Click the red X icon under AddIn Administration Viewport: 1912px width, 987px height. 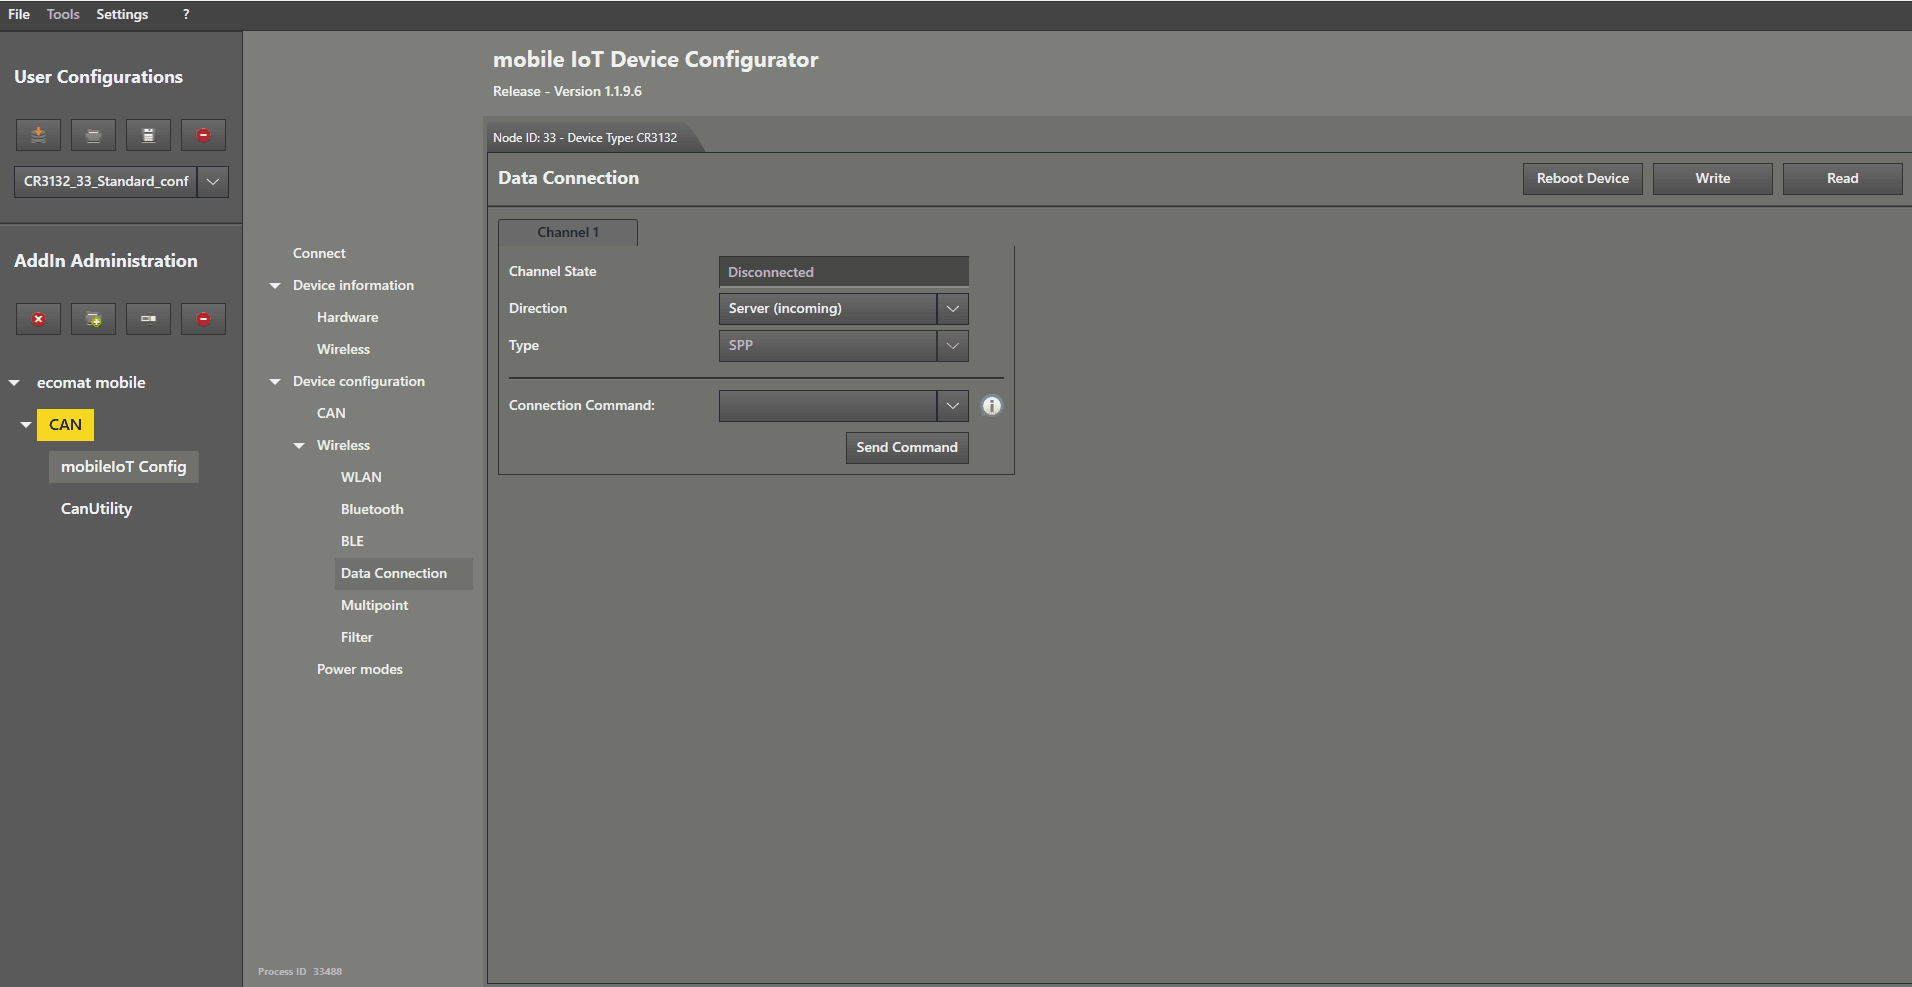(38, 319)
